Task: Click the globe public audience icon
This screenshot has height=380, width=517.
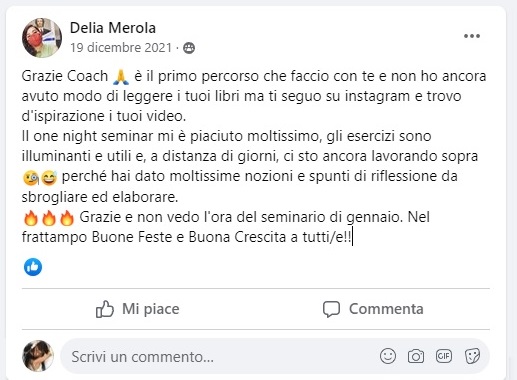Action: click(x=189, y=48)
